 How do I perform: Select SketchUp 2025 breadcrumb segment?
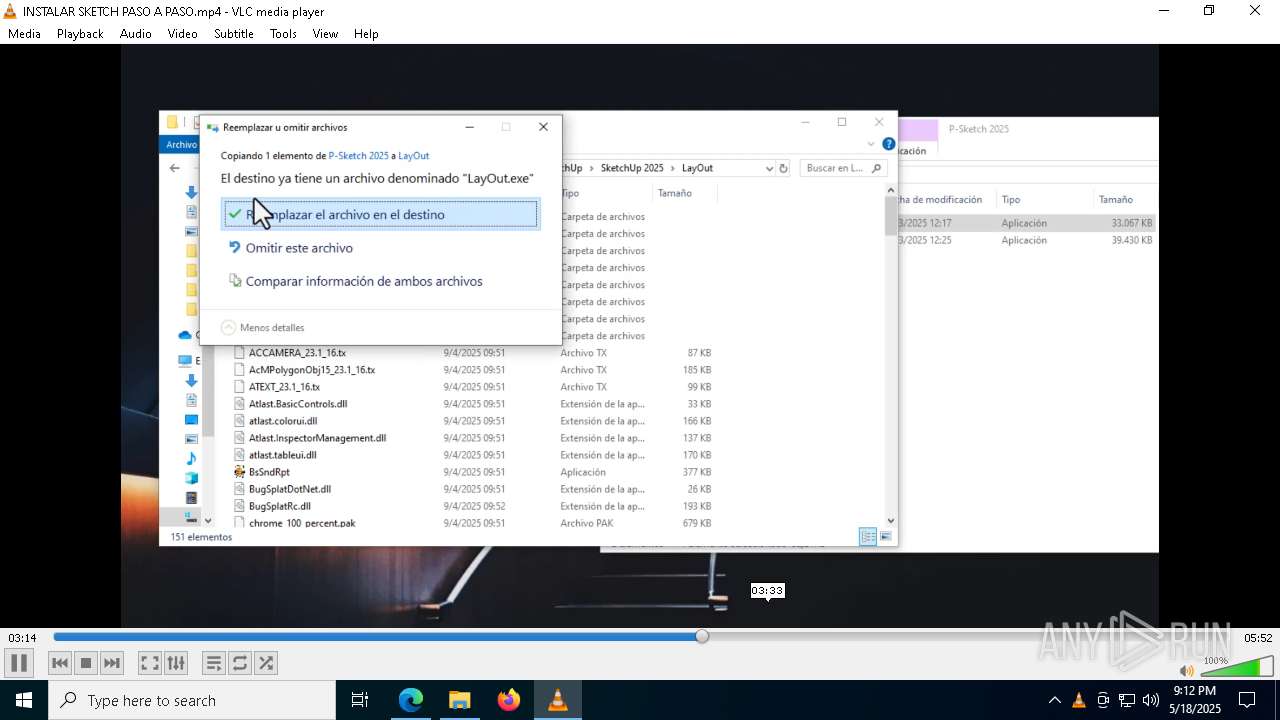pos(632,168)
